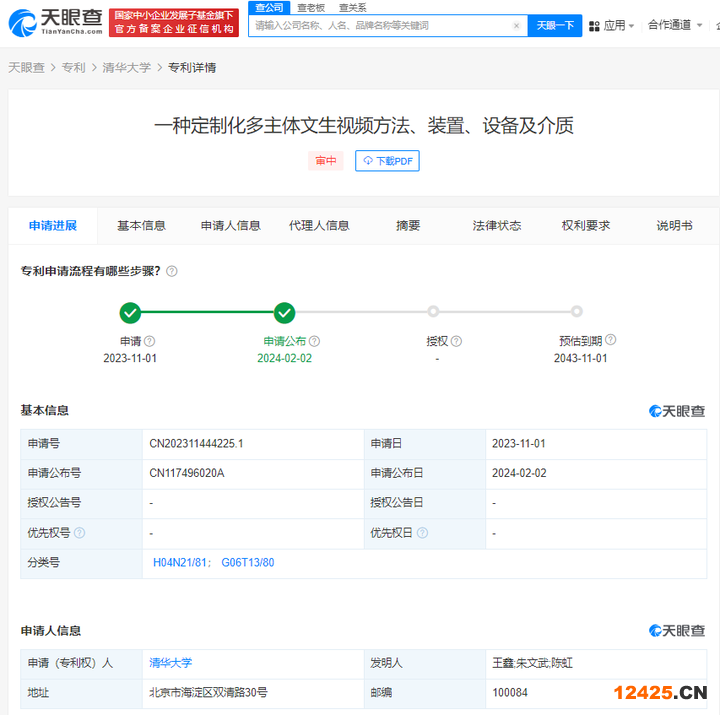This screenshot has width=720, height=715.
Task: Click the question icon next to 授权
Action: 456,341
